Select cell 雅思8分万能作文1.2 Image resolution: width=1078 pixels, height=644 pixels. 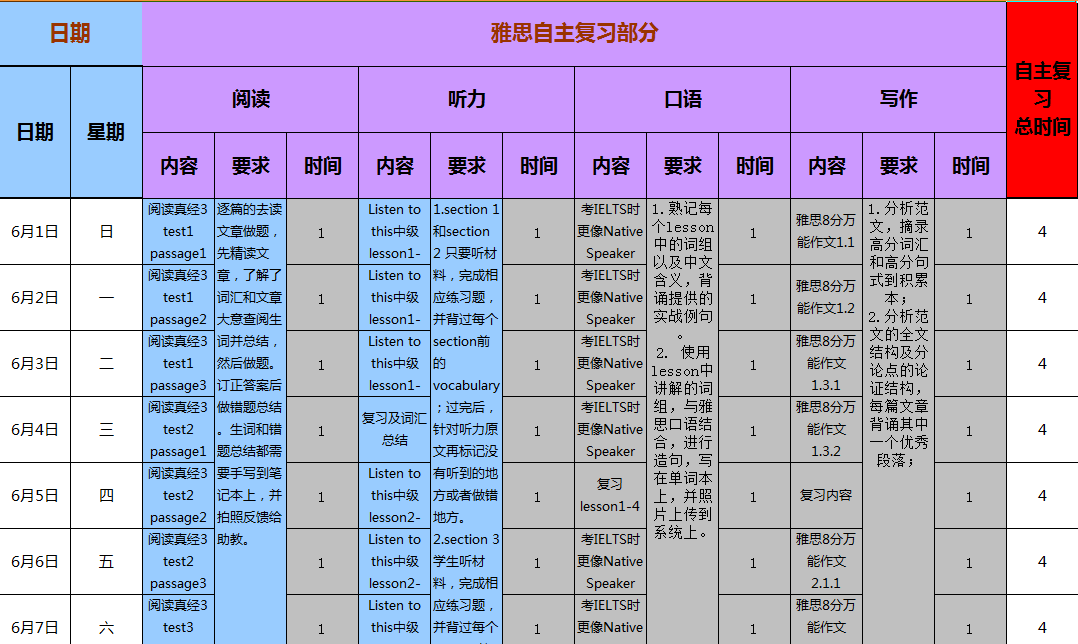coord(826,298)
